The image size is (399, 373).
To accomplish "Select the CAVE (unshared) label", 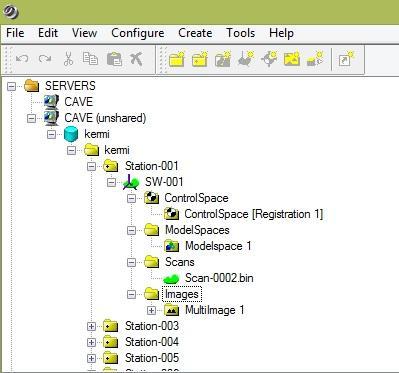I will pos(105,118).
